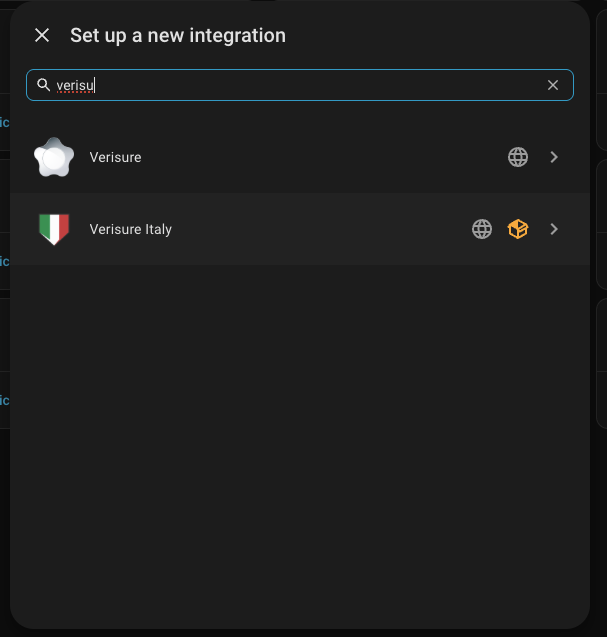Edit the integration search field
The image size is (607, 637).
tap(300, 85)
